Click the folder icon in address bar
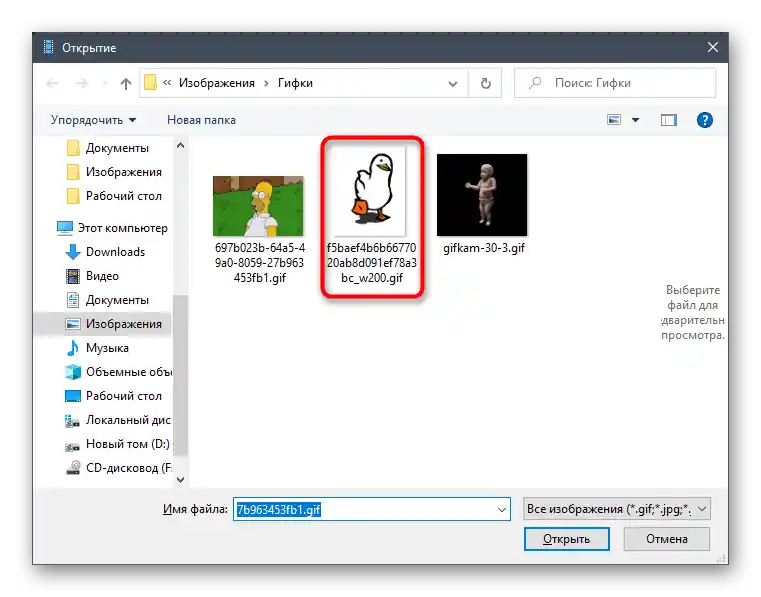The height and width of the screenshot is (597, 761). point(150,83)
